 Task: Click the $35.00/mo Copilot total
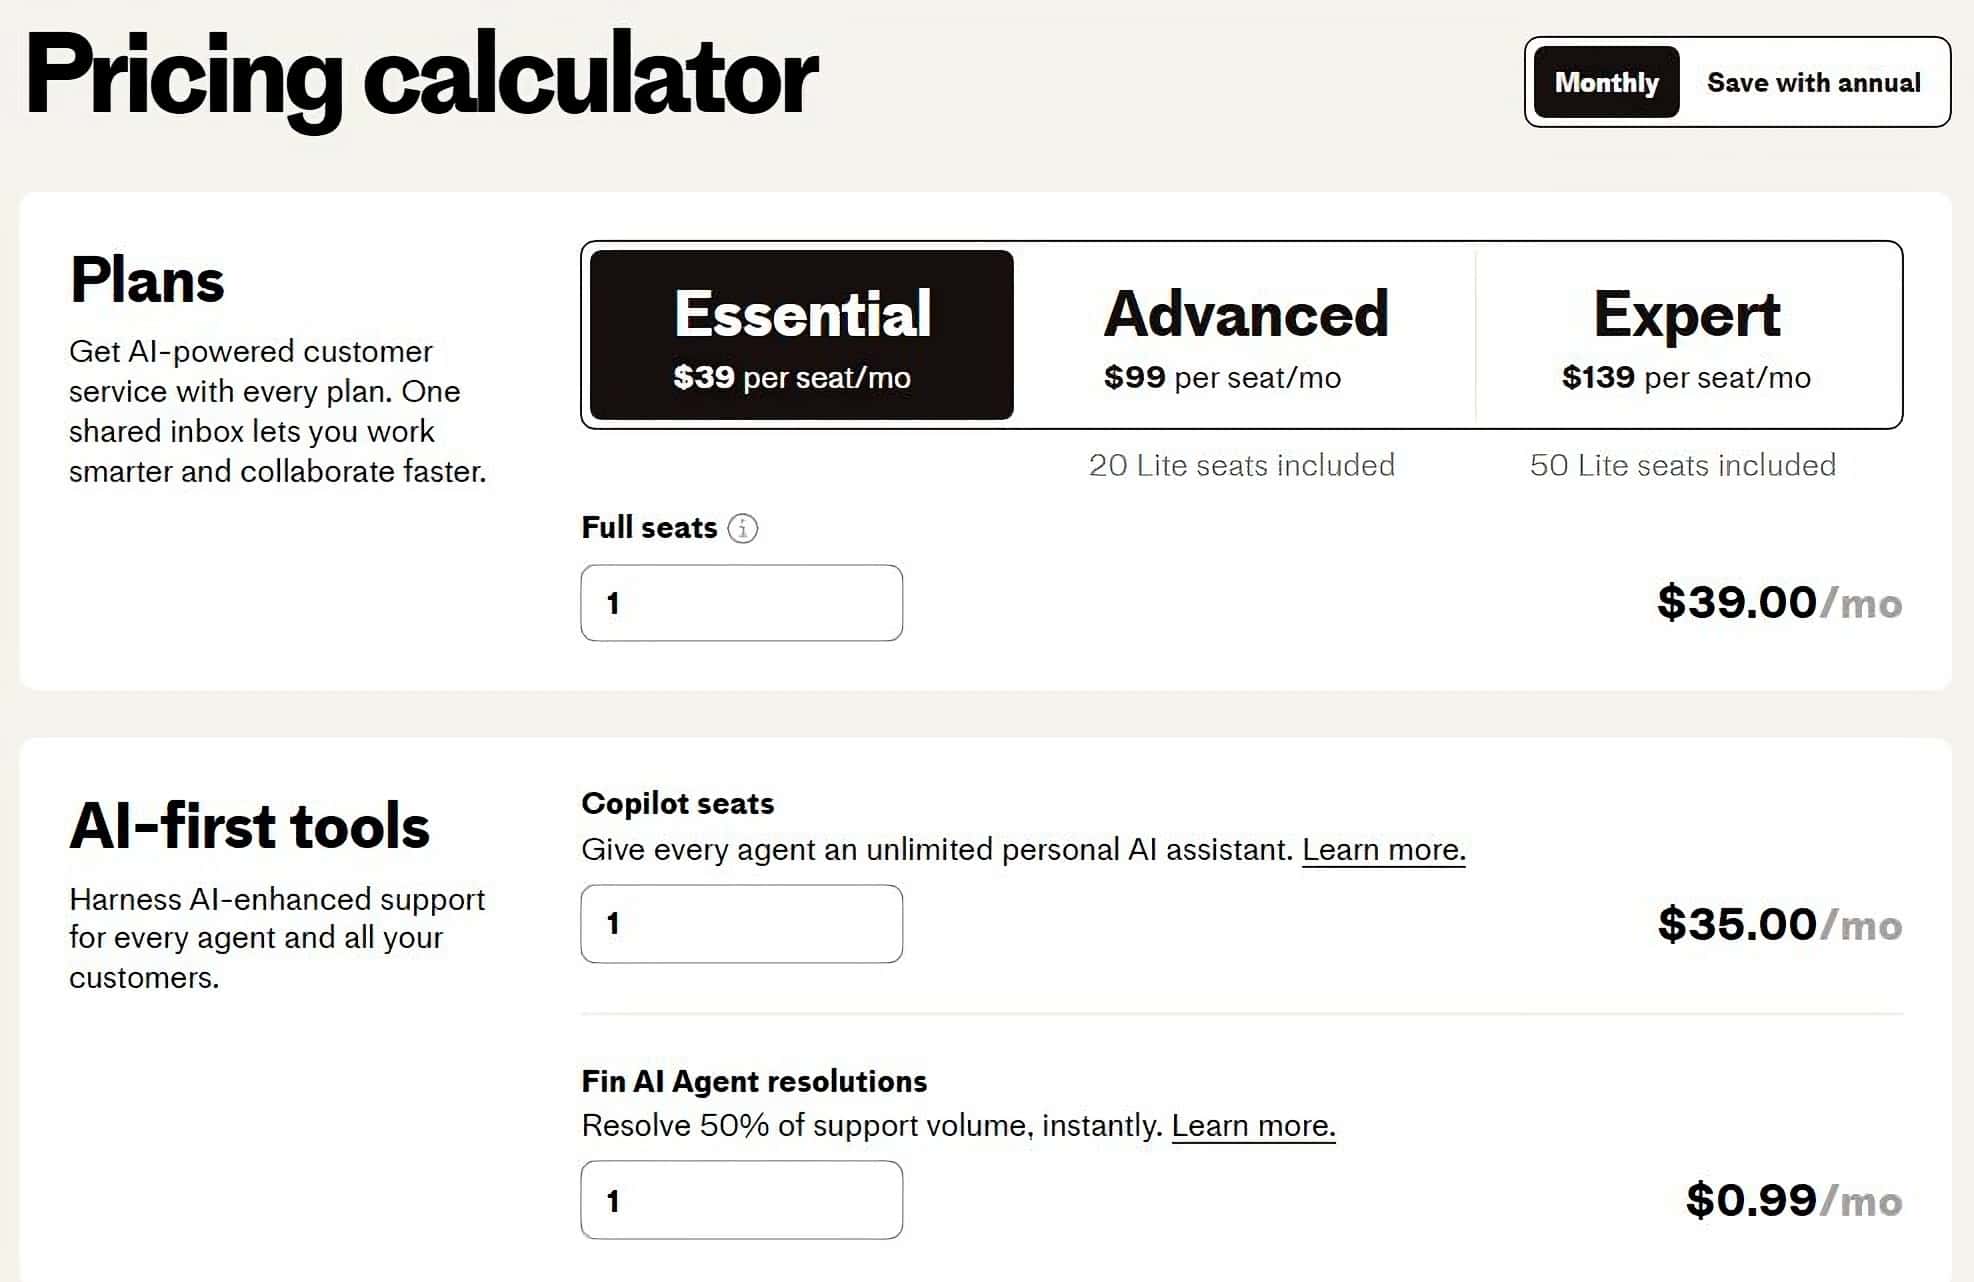coord(1779,924)
